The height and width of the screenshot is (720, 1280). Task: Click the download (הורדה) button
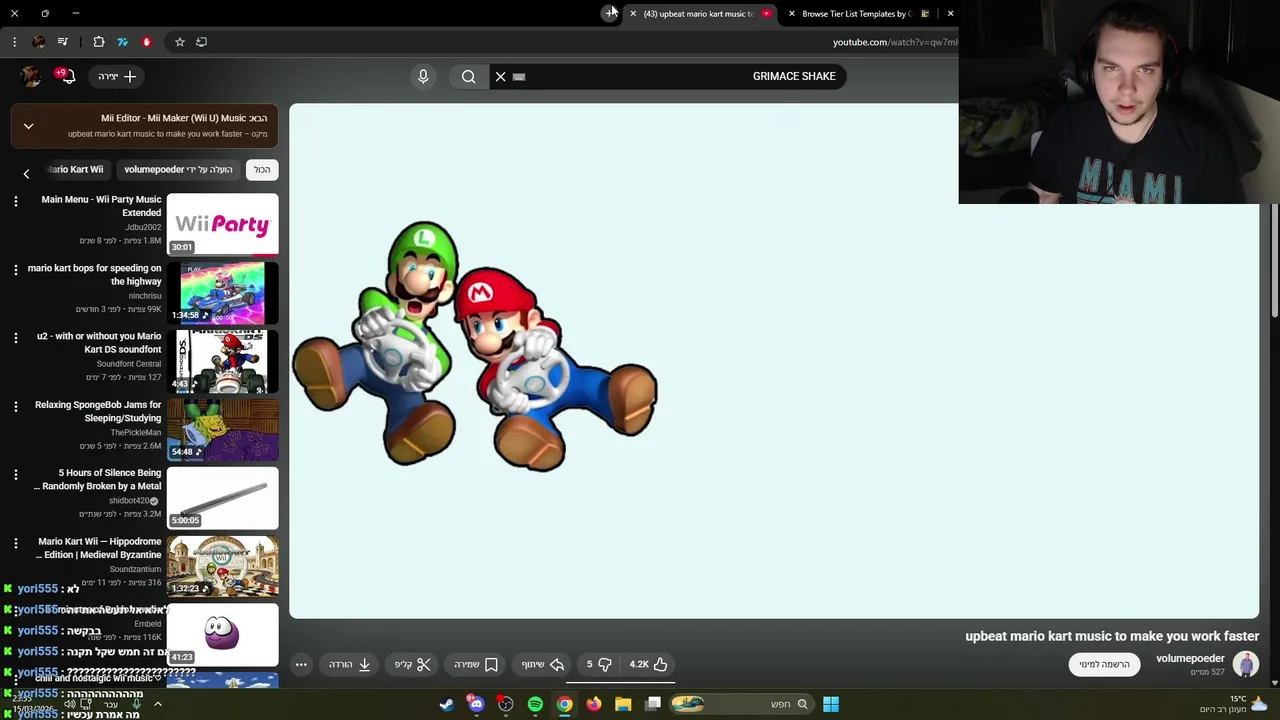click(x=350, y=664)
